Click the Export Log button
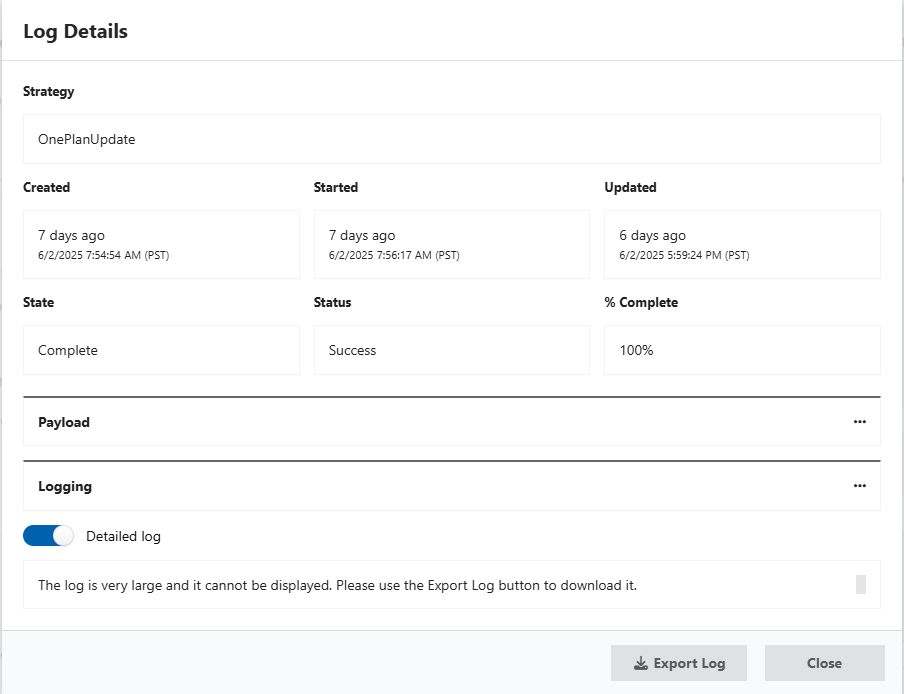904x694 pixels. click(x=679, y=663)
